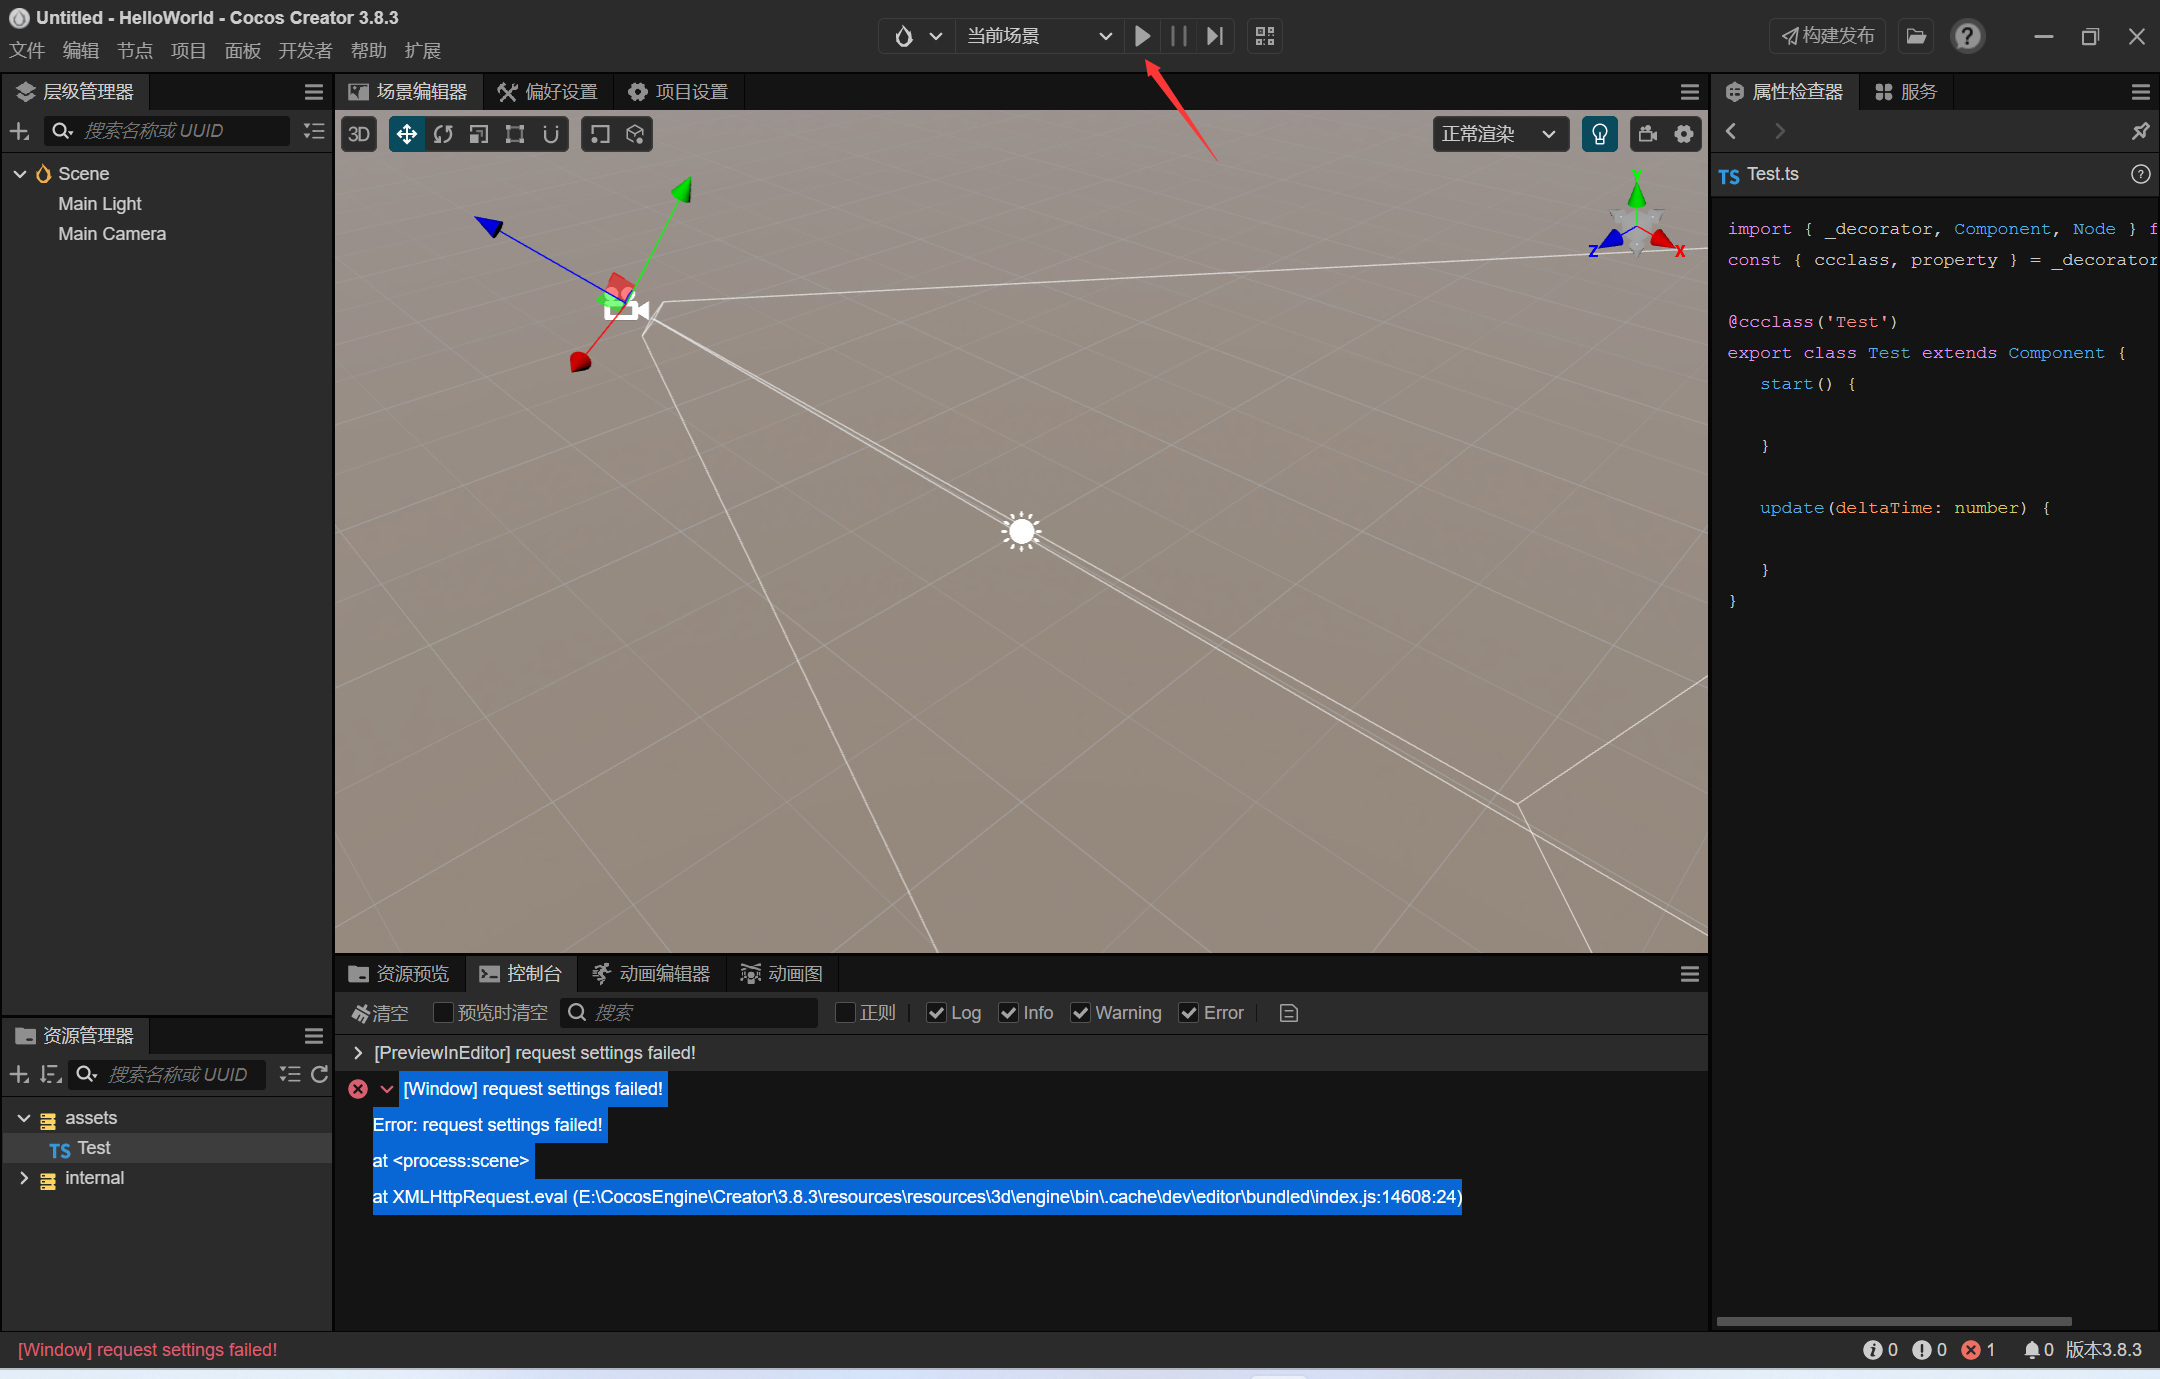Image resolution: width=2160 pixels, height=1379 pixels.
Task: Toggle the 预览时清空 checkbox
Action: [x=443, y=1013]
